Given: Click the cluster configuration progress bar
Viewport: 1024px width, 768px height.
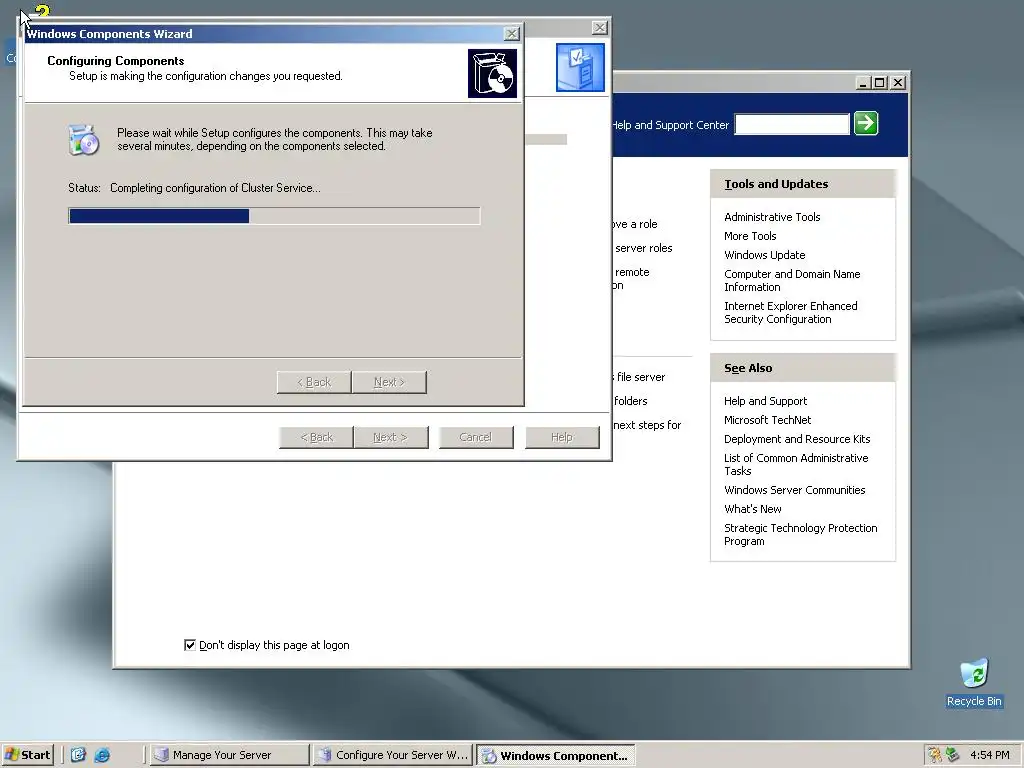Looking at the screenshot, I should pos(274,216).
